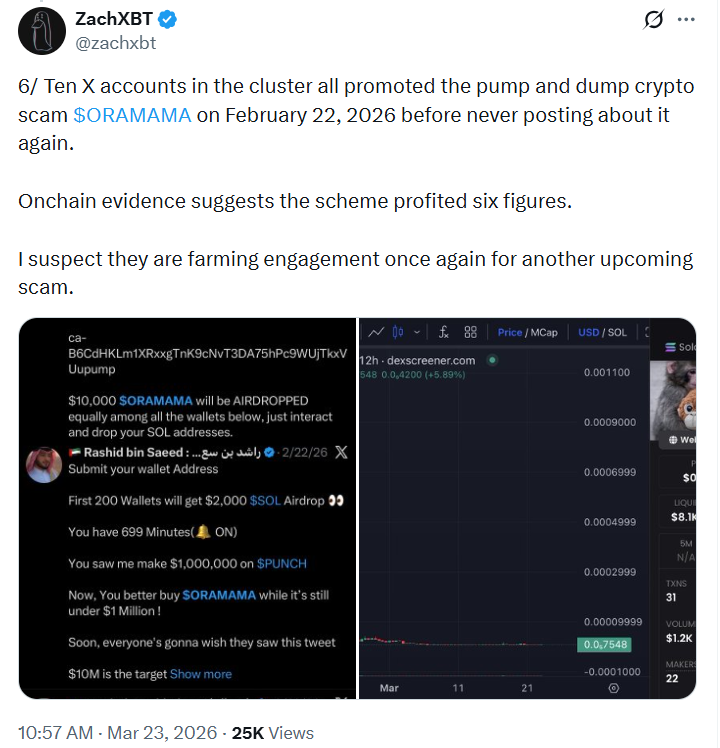Open the fx indicators icon
Viewport: 720px width, 748px height.
443,332
